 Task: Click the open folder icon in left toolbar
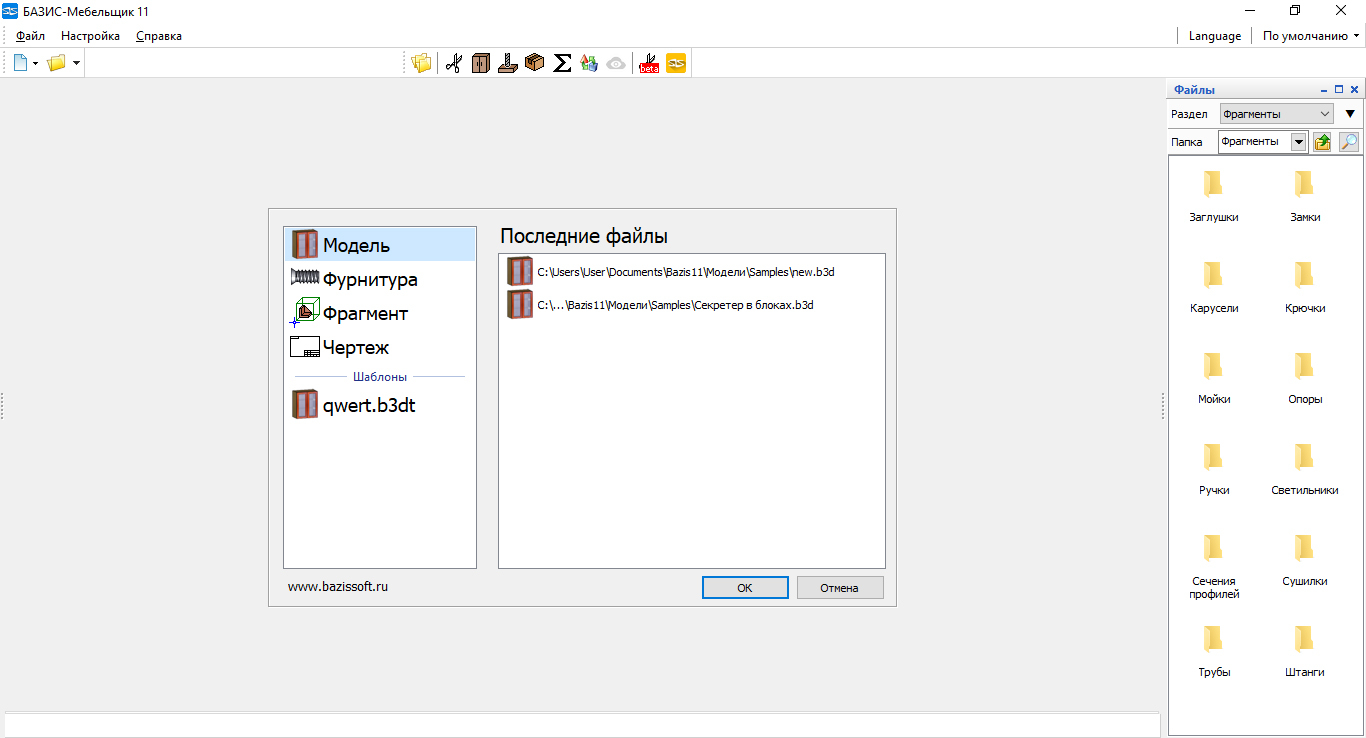tap(56, 63)
